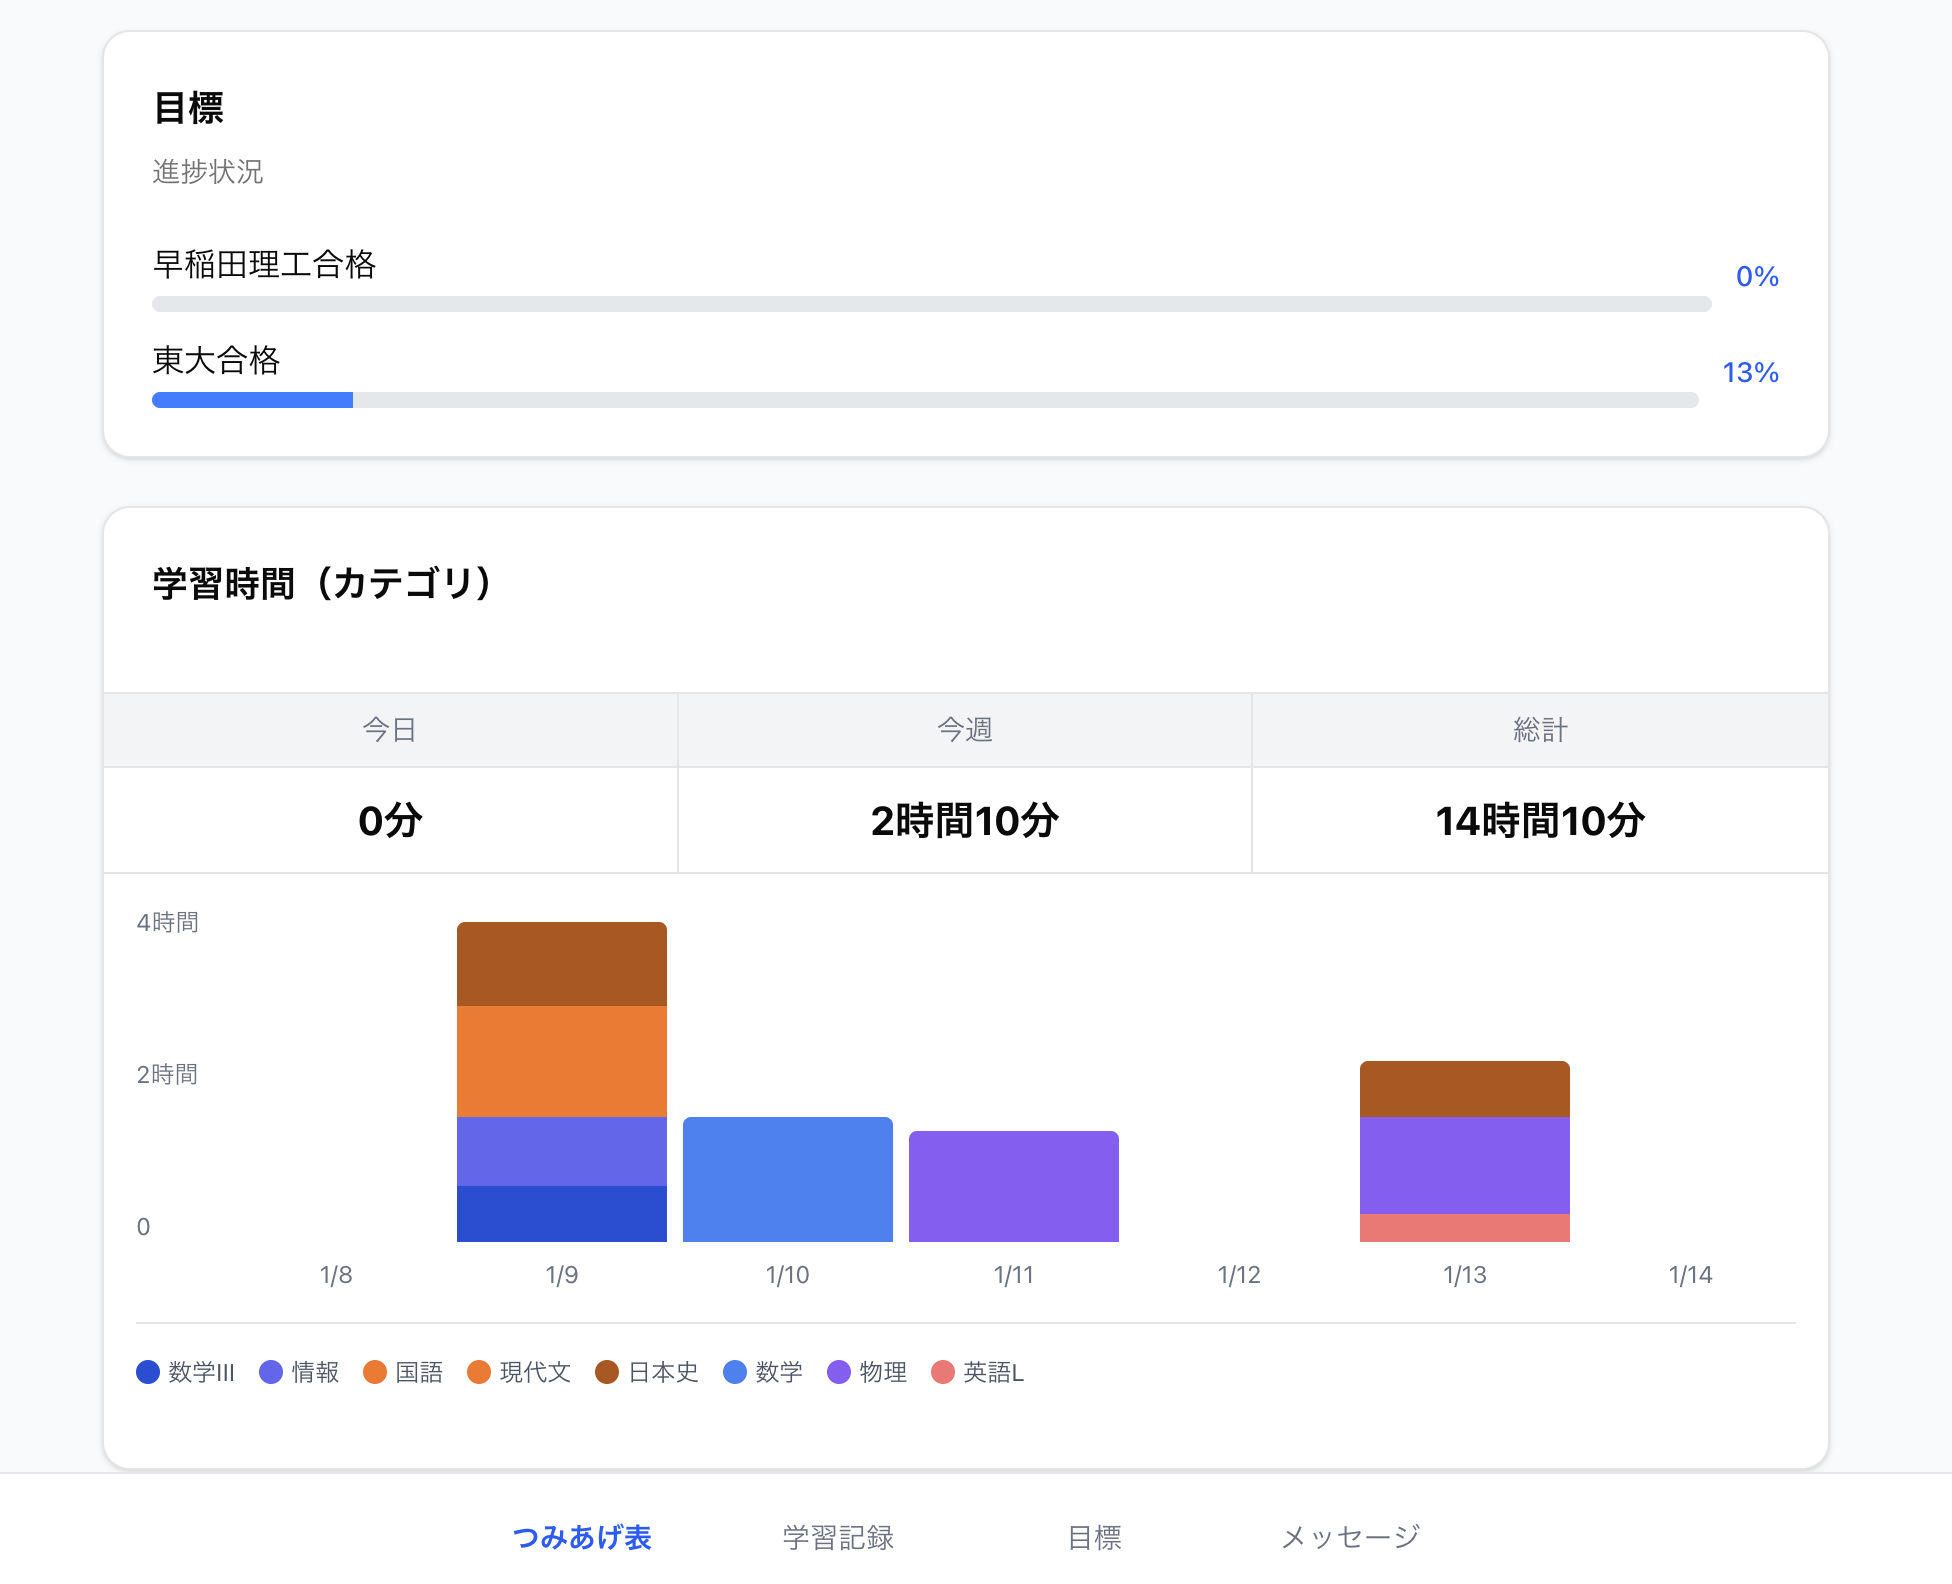Click the 現代文 legend marker

point(481,1373)
